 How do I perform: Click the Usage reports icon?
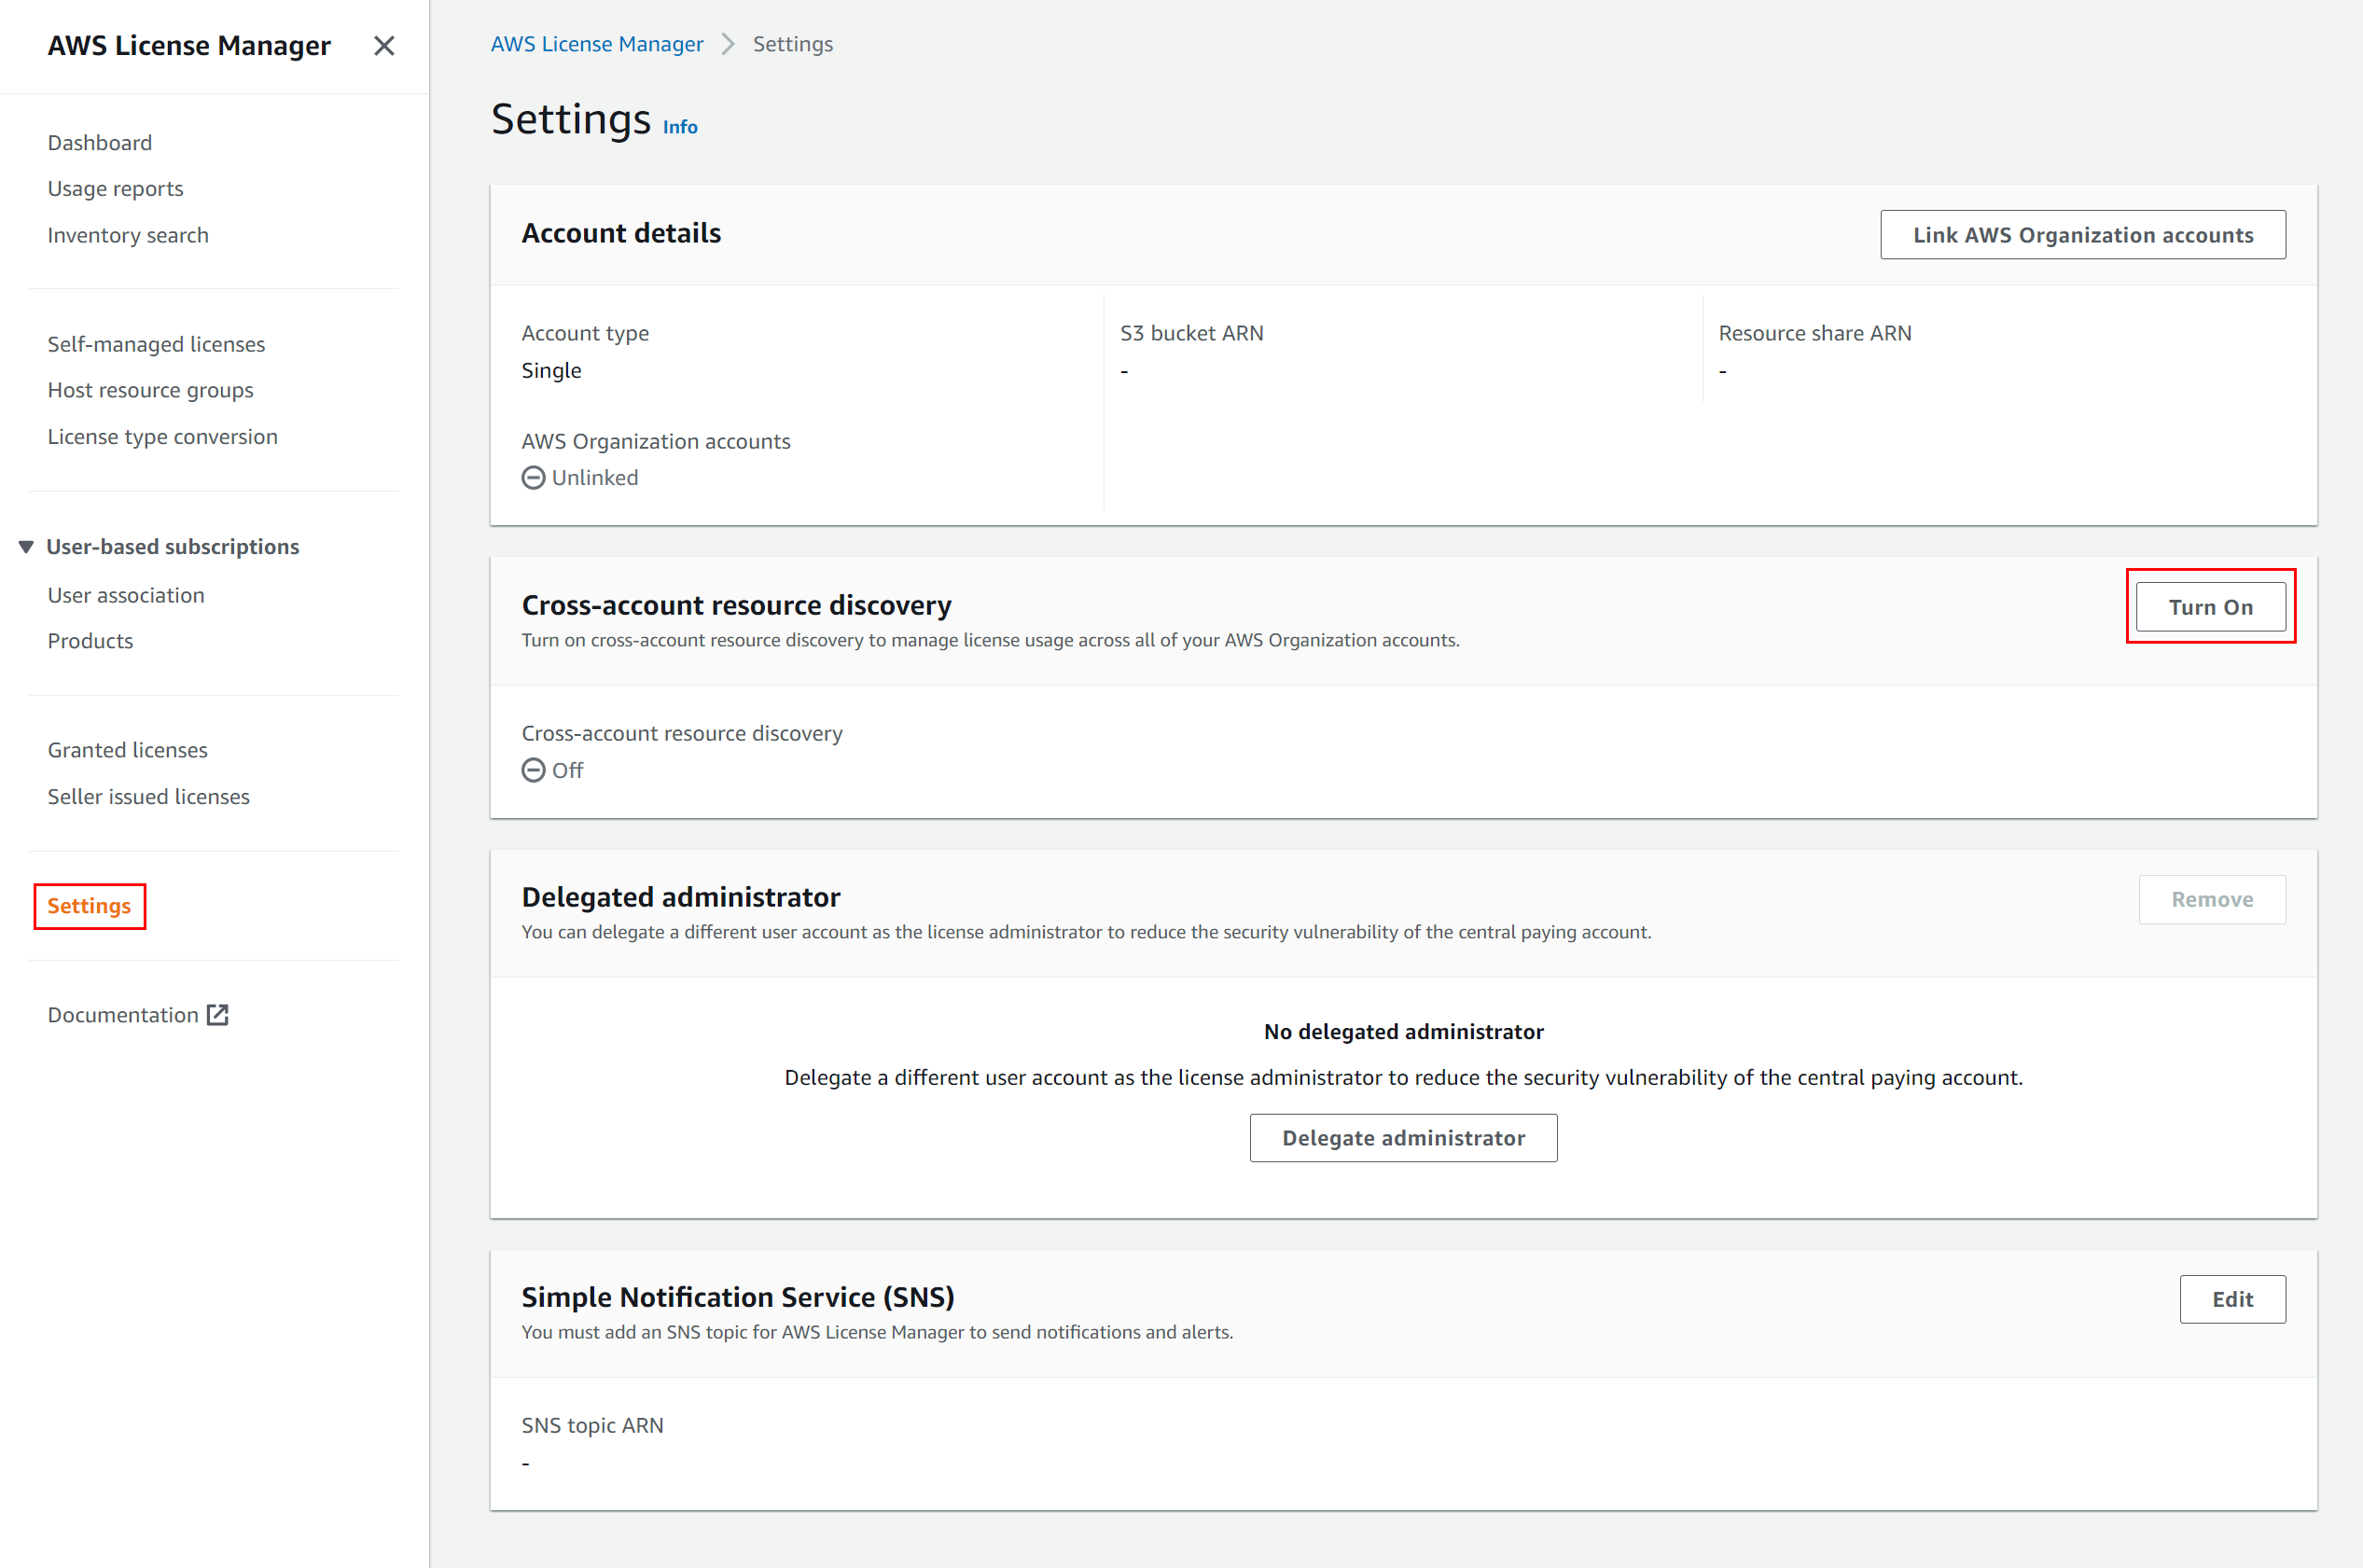click(114, 187)
